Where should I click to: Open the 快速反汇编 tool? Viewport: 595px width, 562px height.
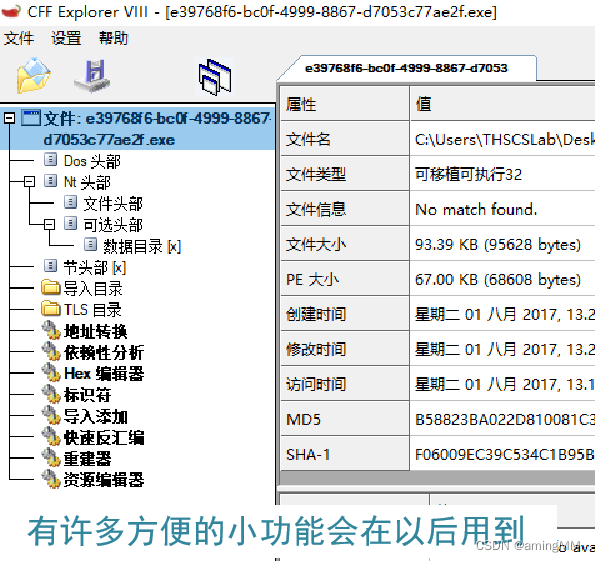point(104,438)
